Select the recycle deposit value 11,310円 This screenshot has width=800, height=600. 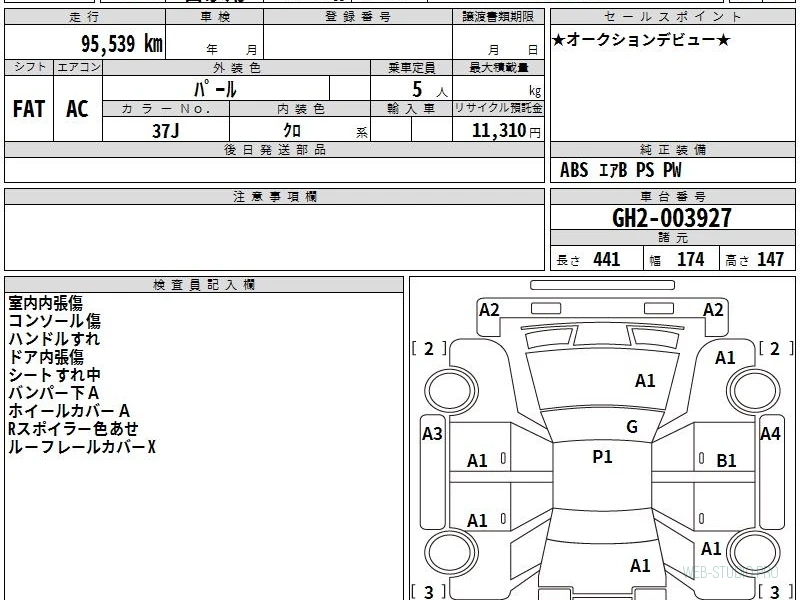coord(506,131)
